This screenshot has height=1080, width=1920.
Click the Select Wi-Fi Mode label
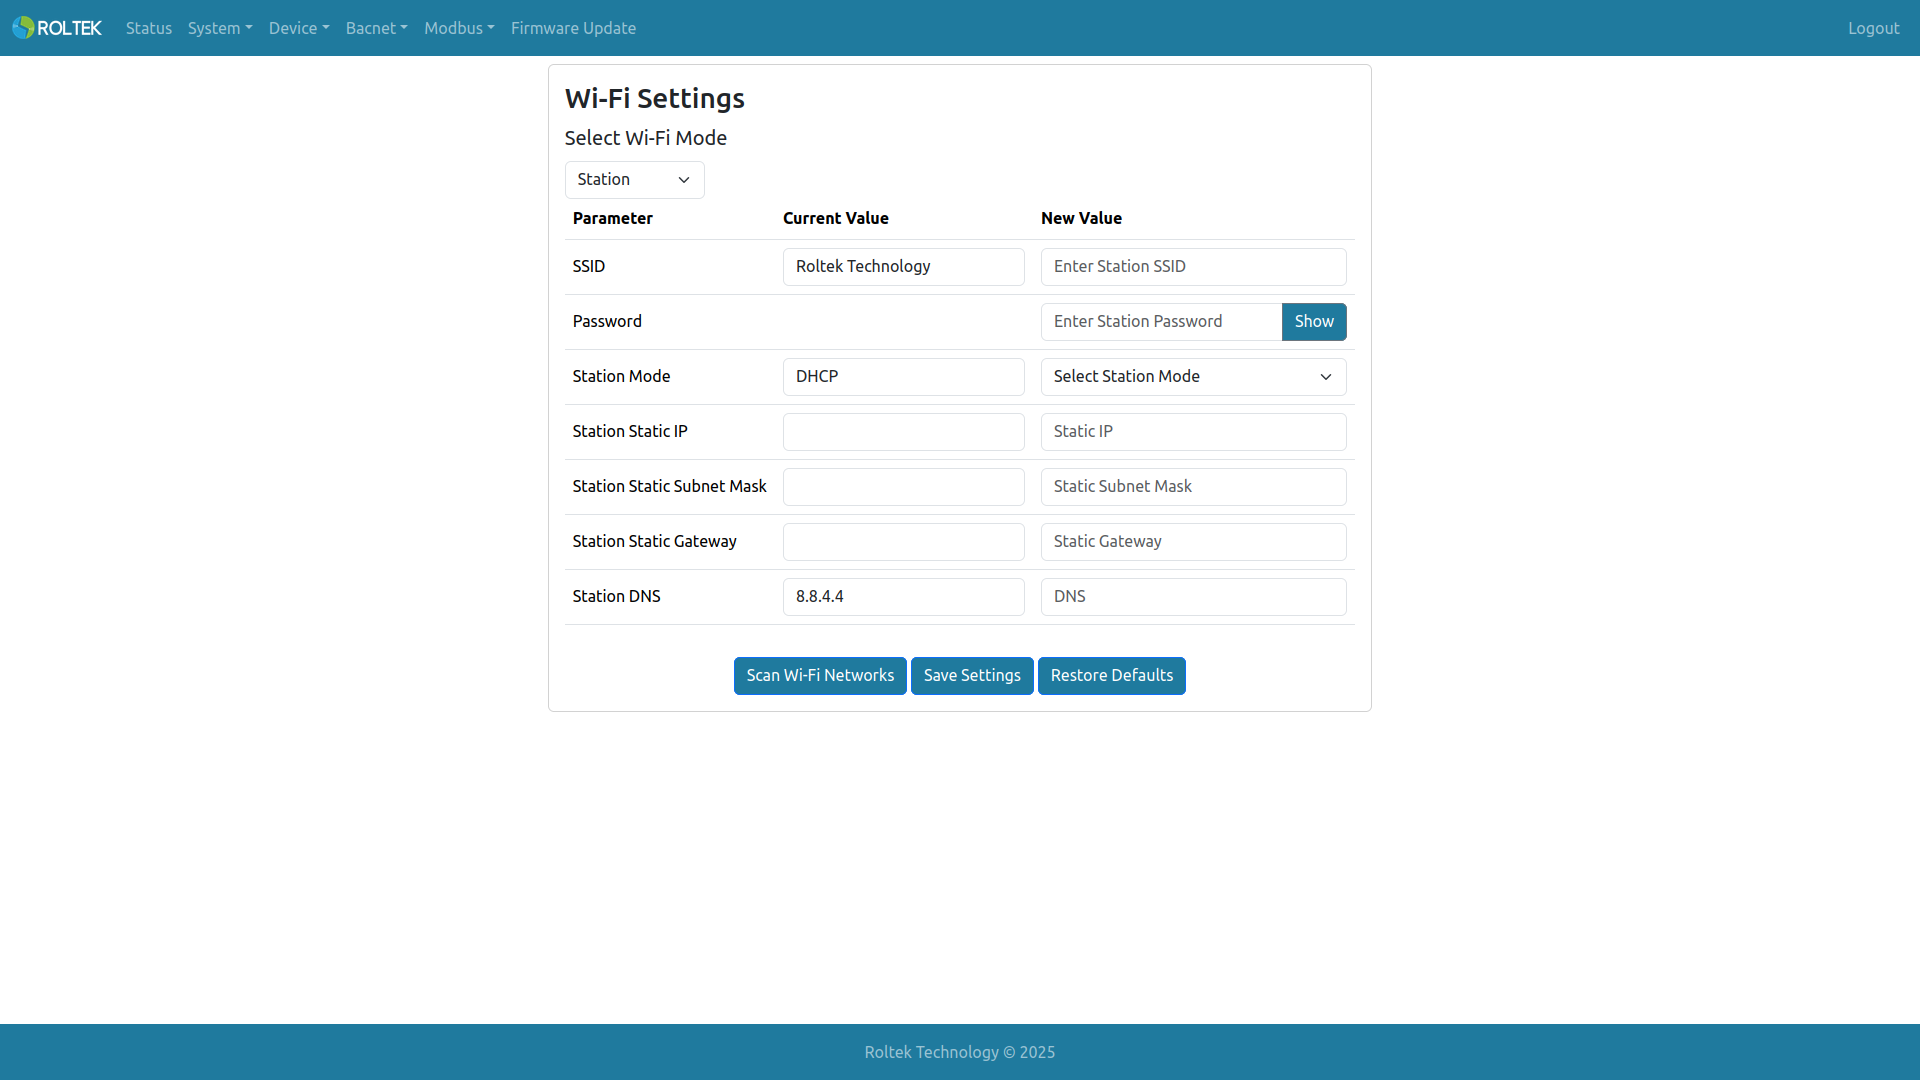coord(645,138)
